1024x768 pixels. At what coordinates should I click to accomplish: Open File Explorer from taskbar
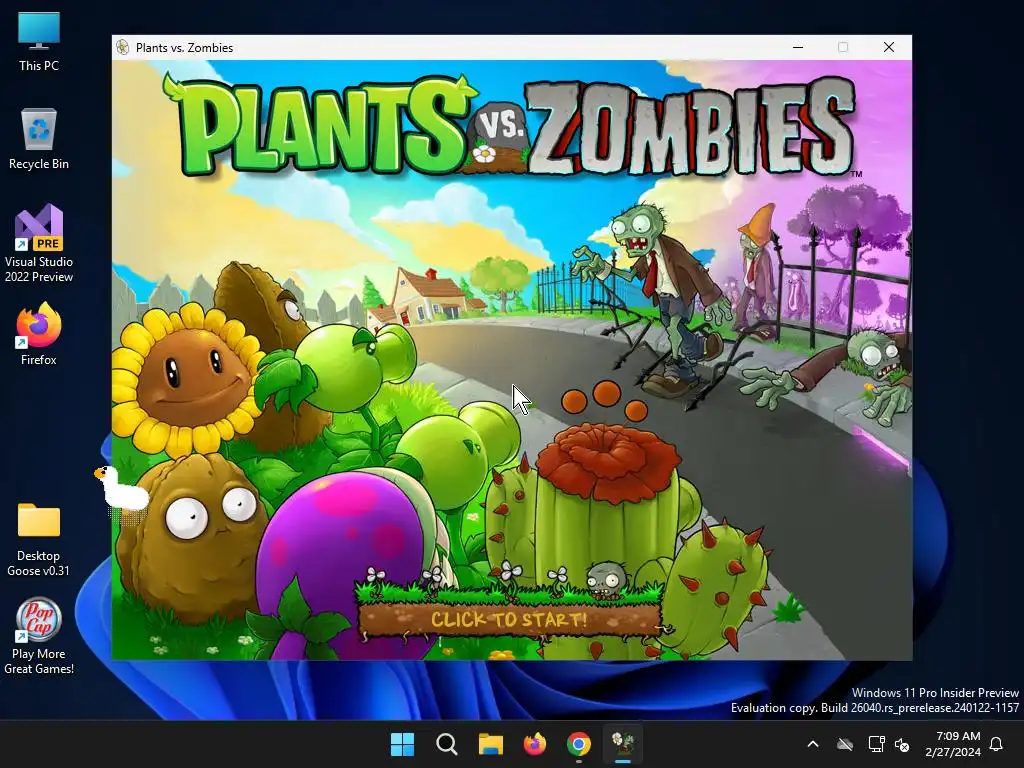tap(490, 744)
